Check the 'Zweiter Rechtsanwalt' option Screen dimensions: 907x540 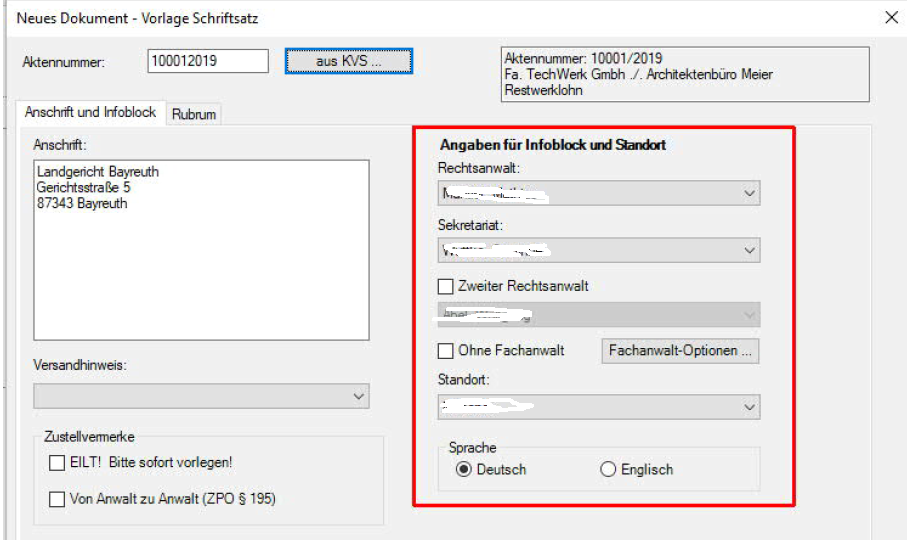(446, 286)
